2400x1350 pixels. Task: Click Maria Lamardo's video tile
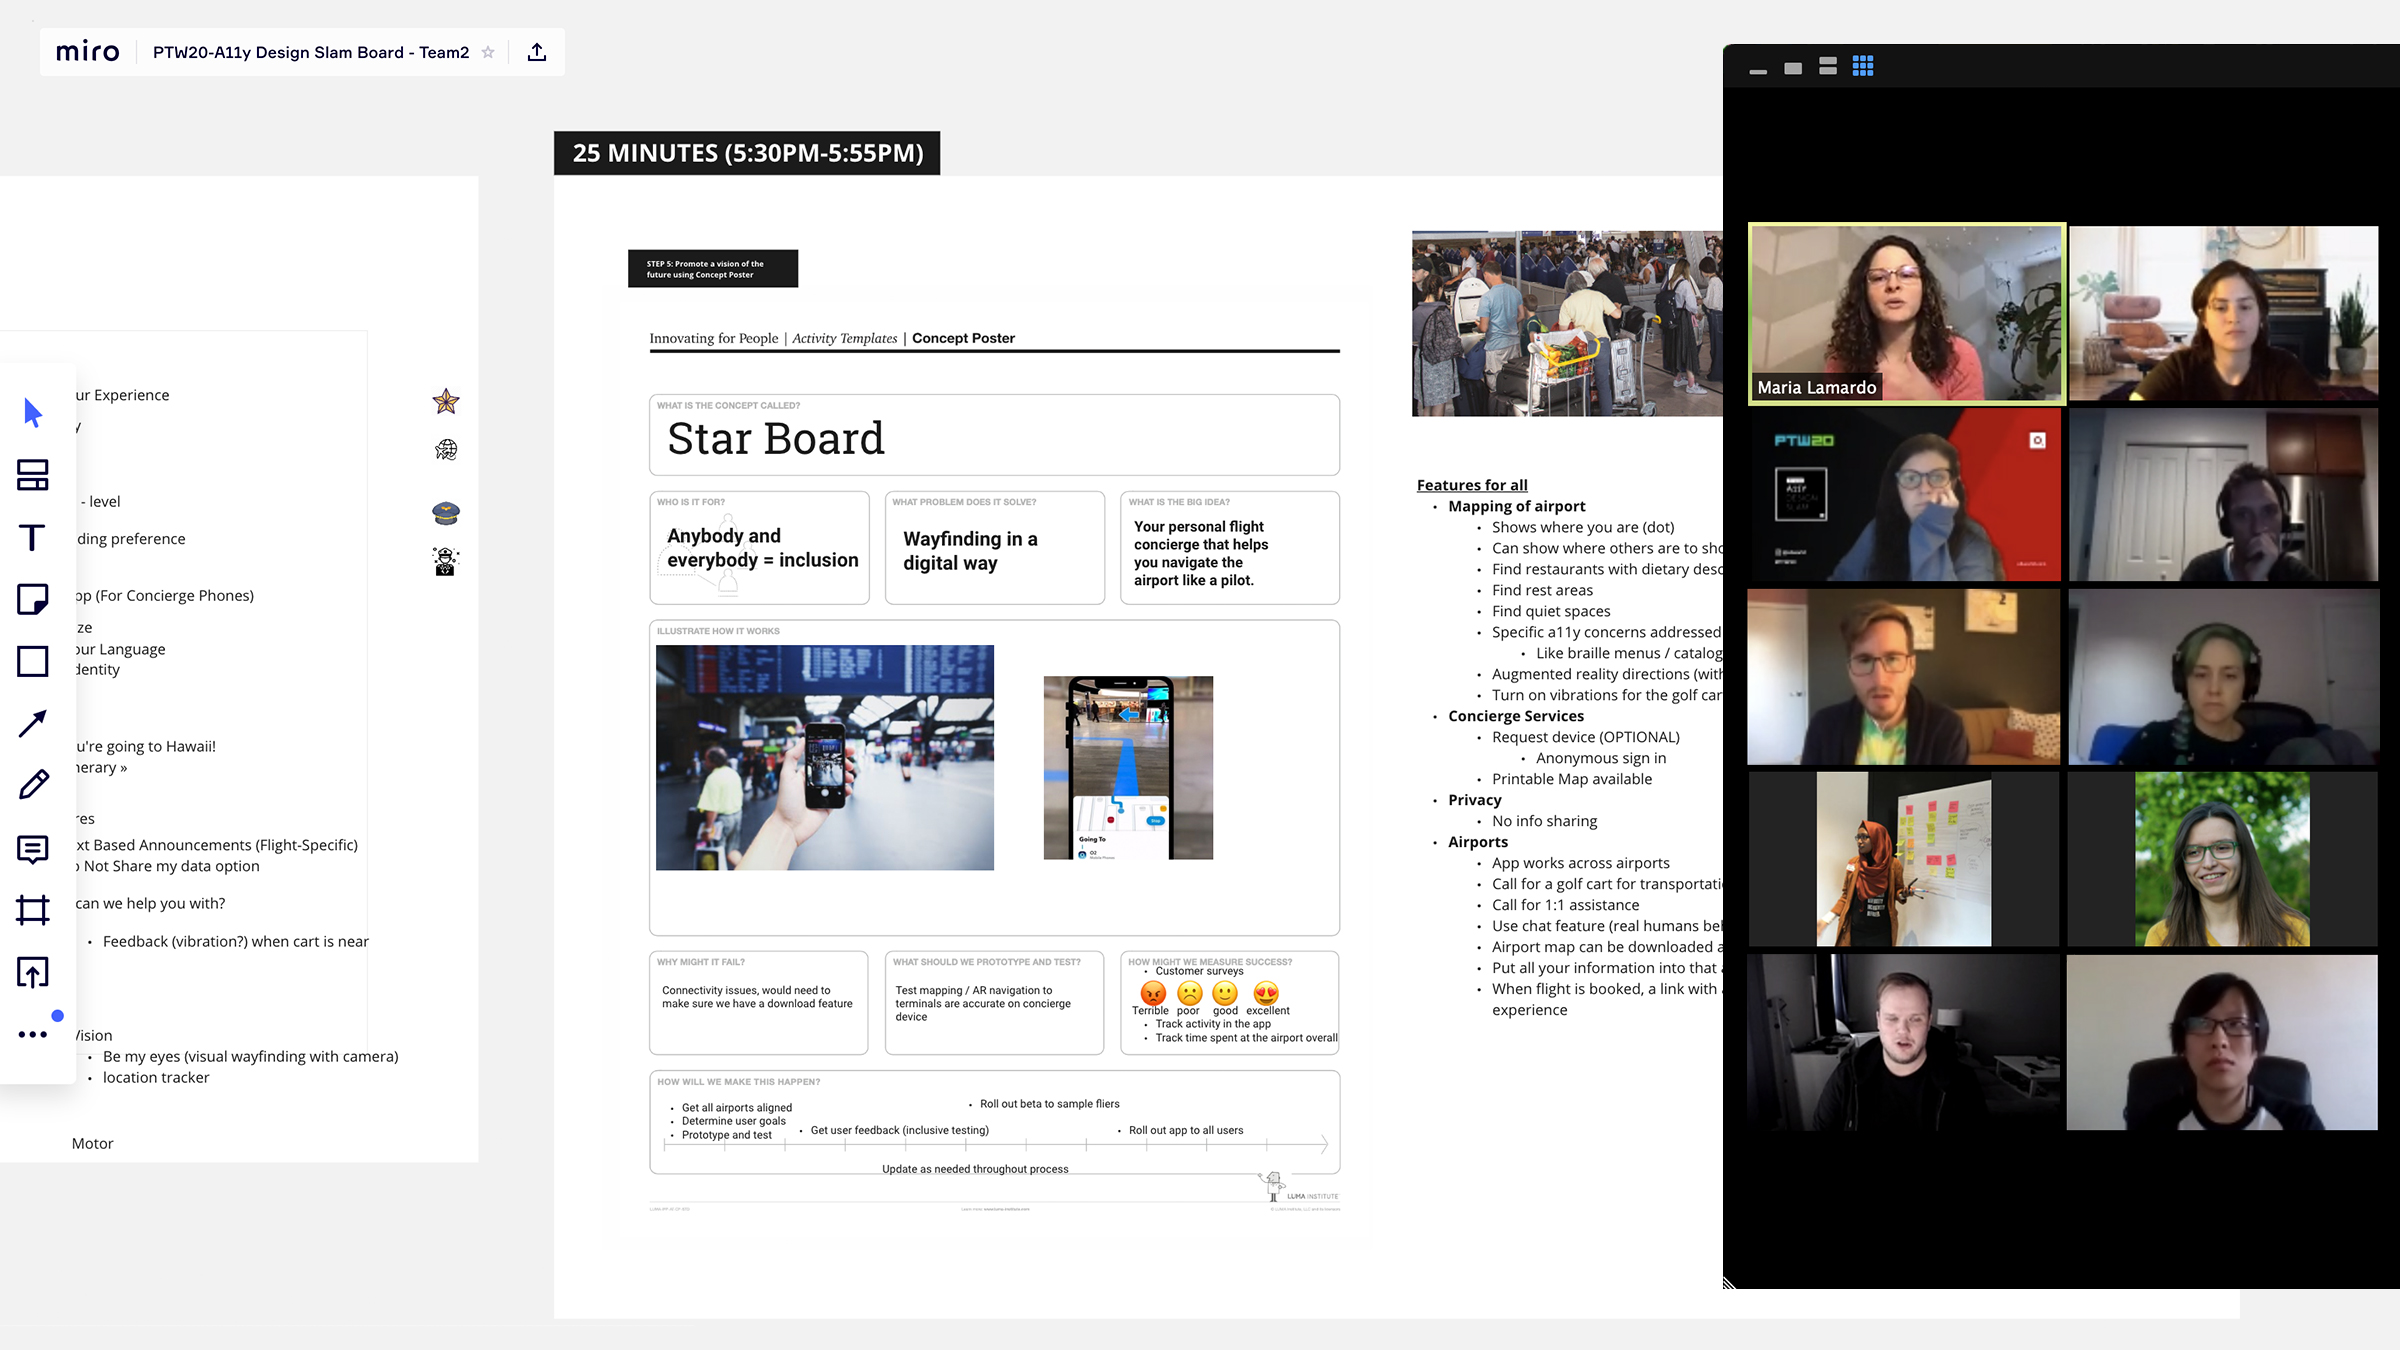coord(1906,313)
